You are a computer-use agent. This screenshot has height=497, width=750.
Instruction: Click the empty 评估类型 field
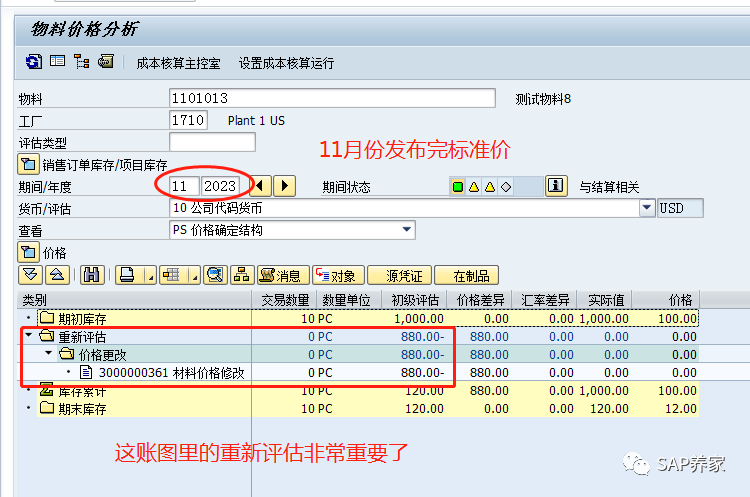point(212,142)
